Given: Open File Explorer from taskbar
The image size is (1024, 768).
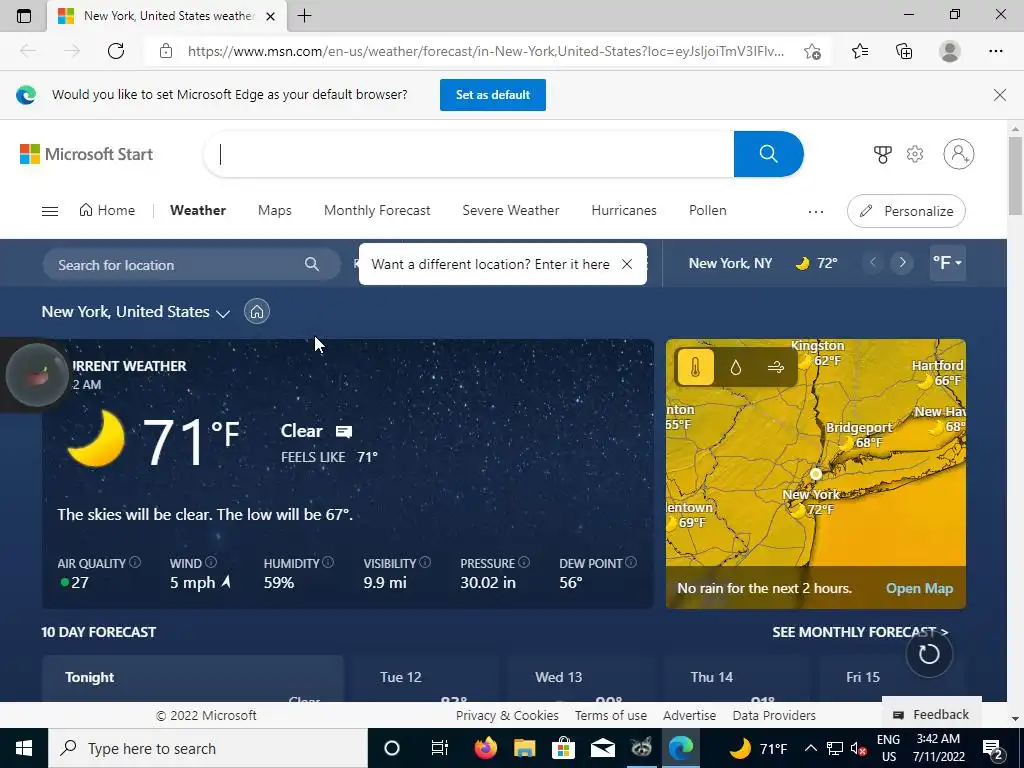Looking at the screenshot, I should click(524, 748).
